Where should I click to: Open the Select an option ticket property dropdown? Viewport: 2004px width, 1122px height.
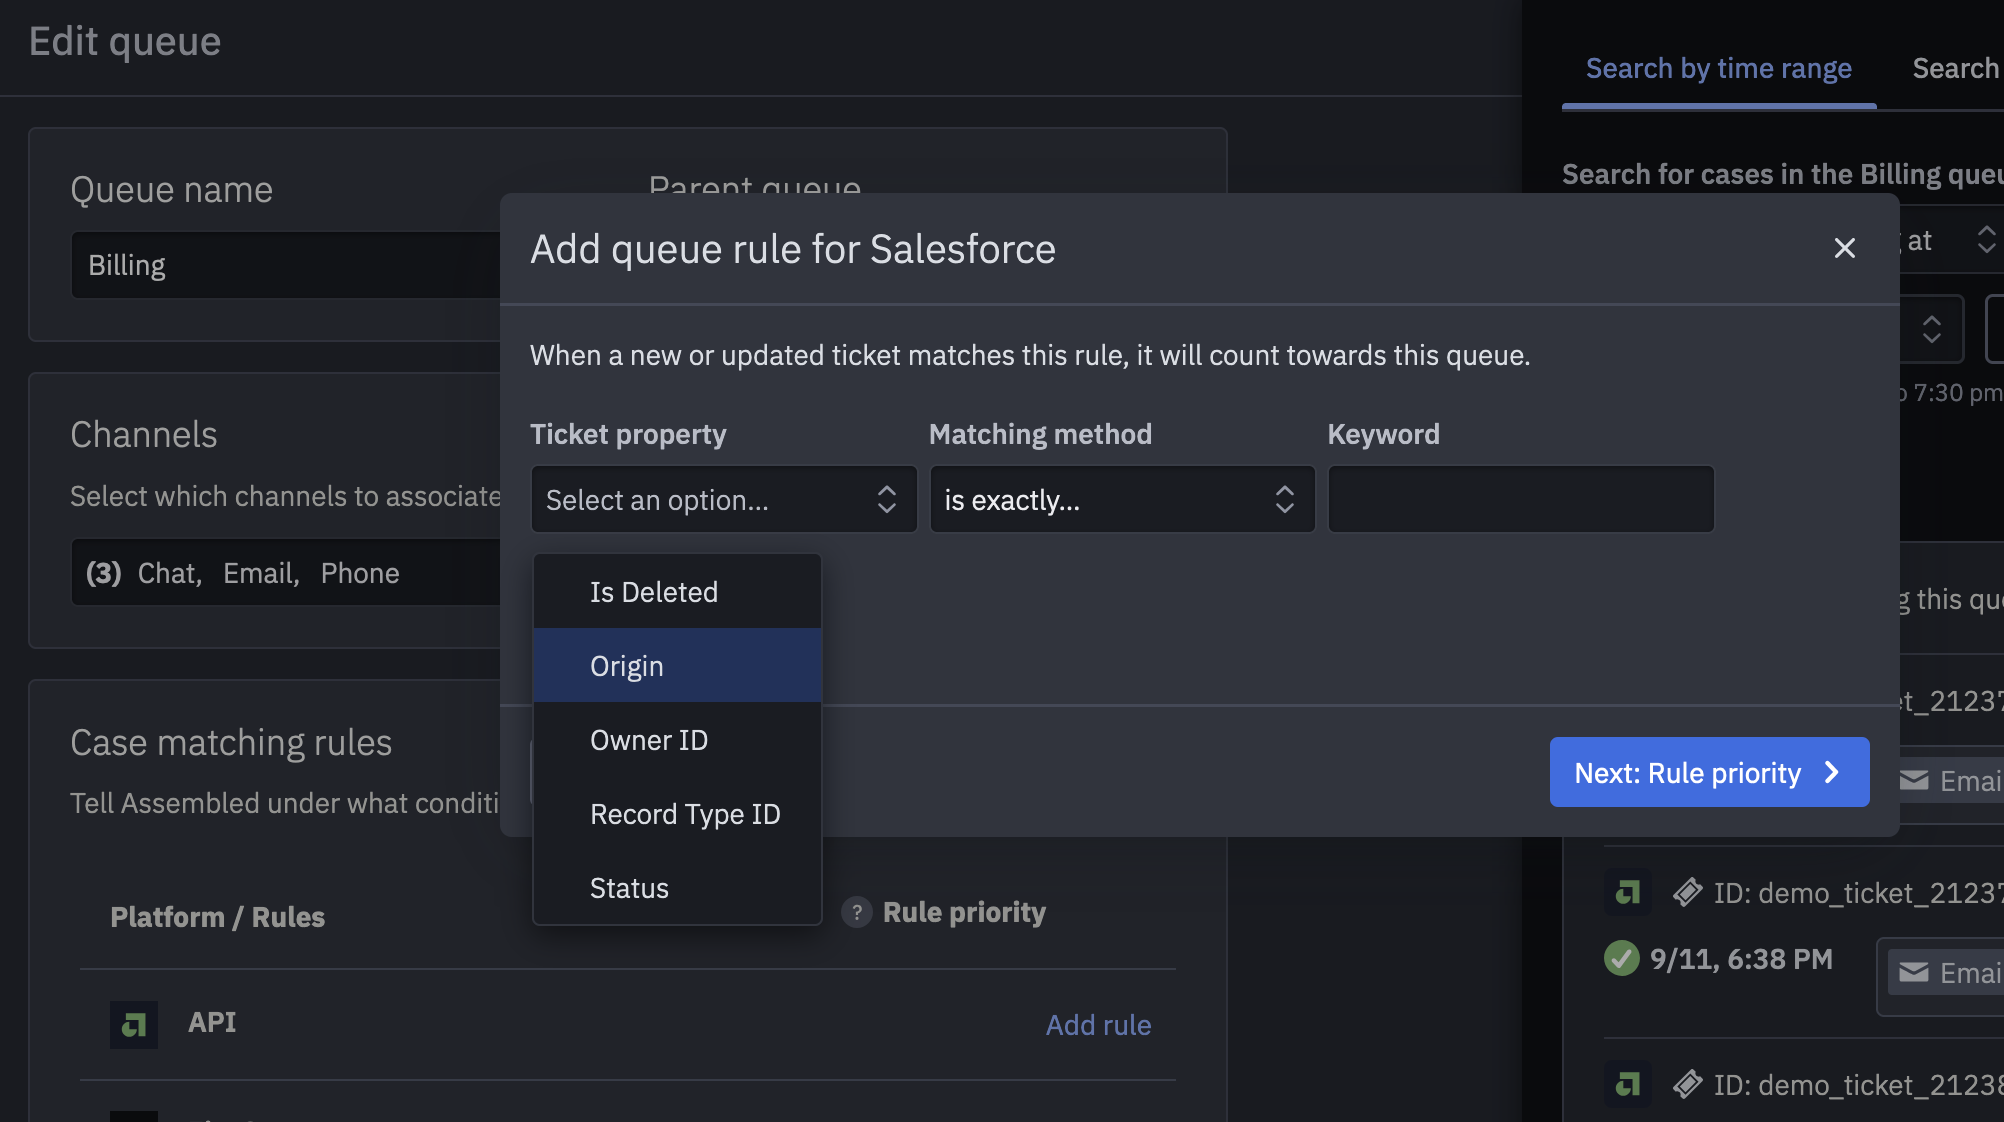coord(723,499)
